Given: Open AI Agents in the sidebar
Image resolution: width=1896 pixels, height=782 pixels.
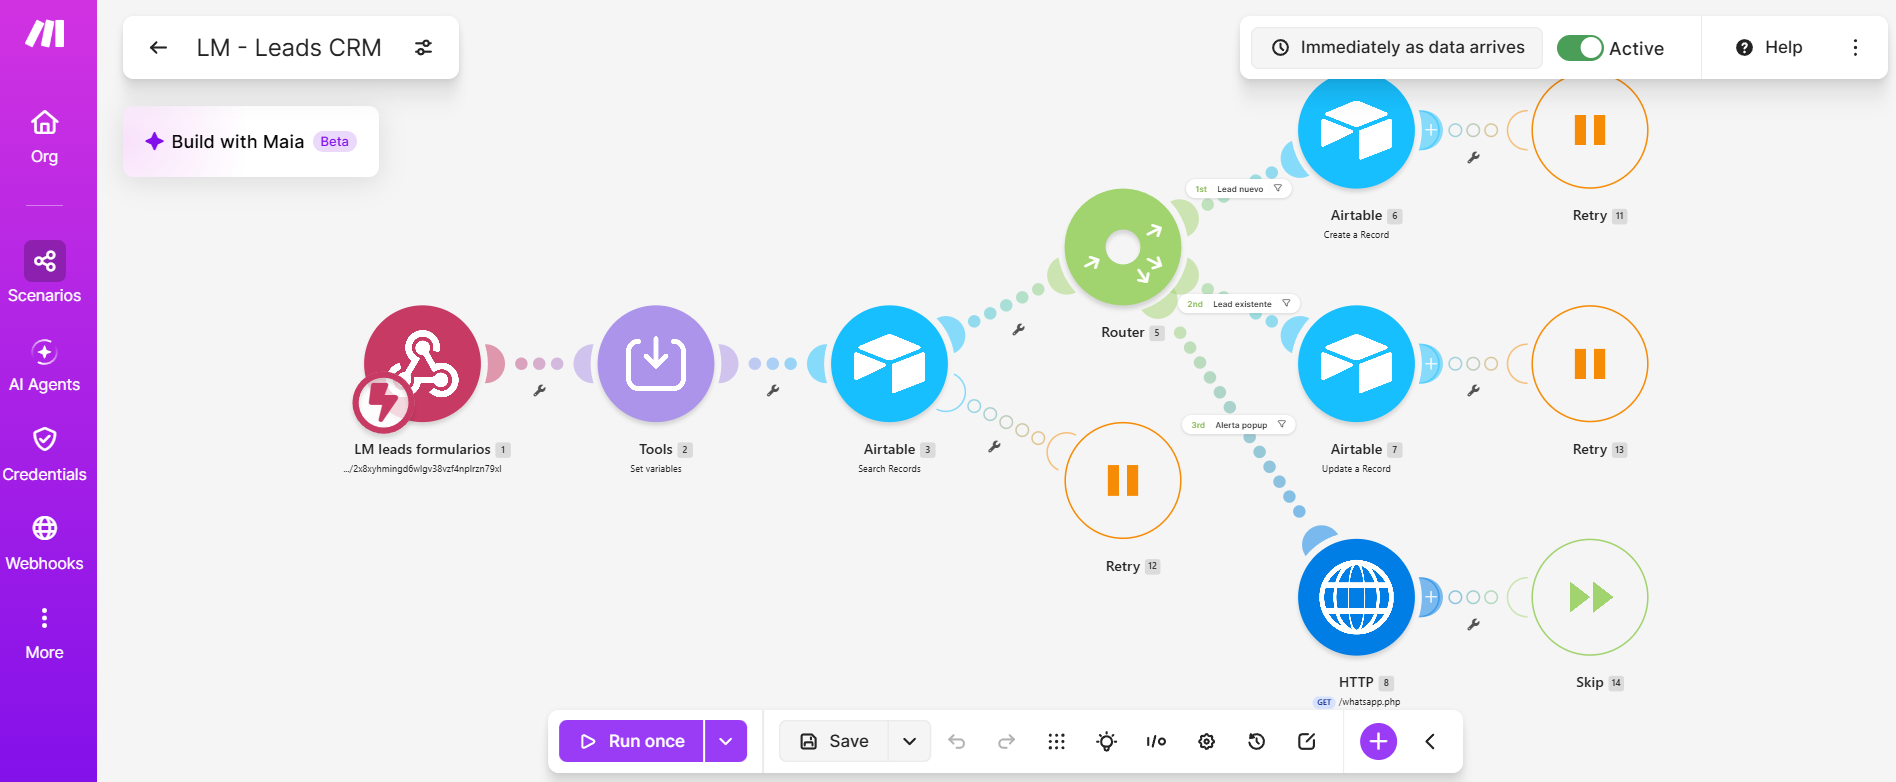Looking at the screenshot, I should pos(44,366).
